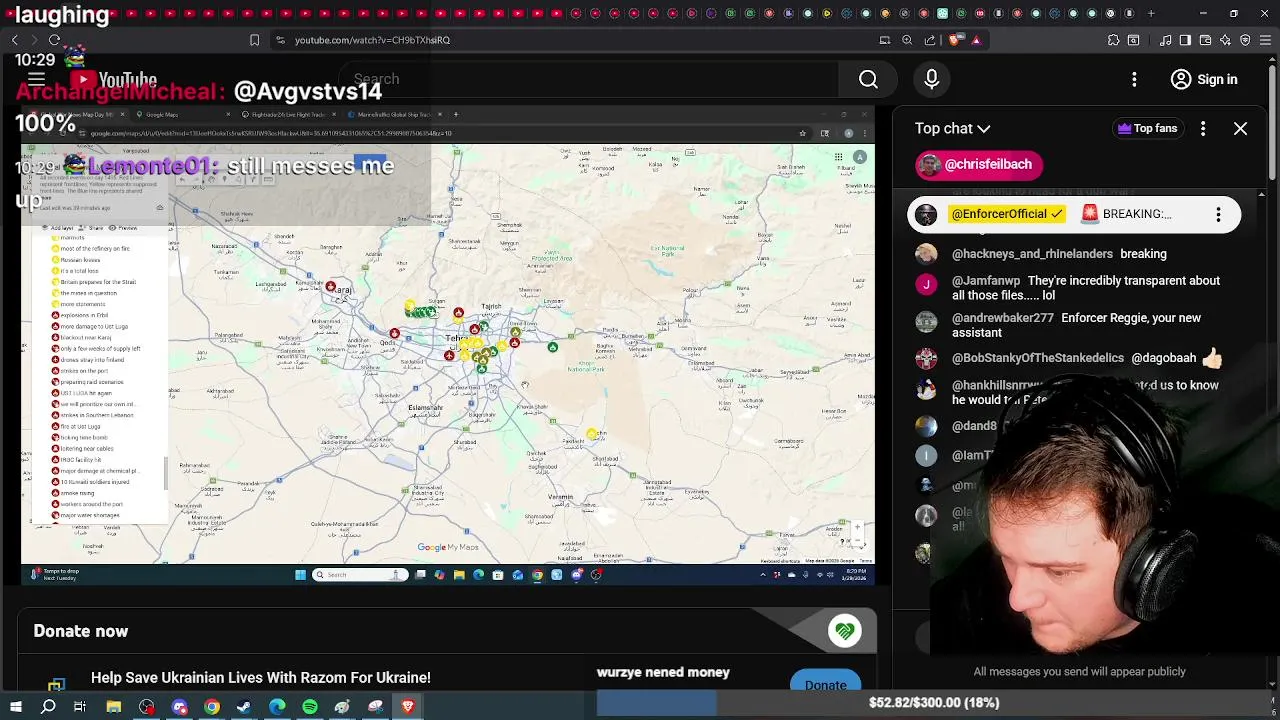Open a new browser tab
The width and height of the screenshot is (1280, 720).
point(1151,14)
